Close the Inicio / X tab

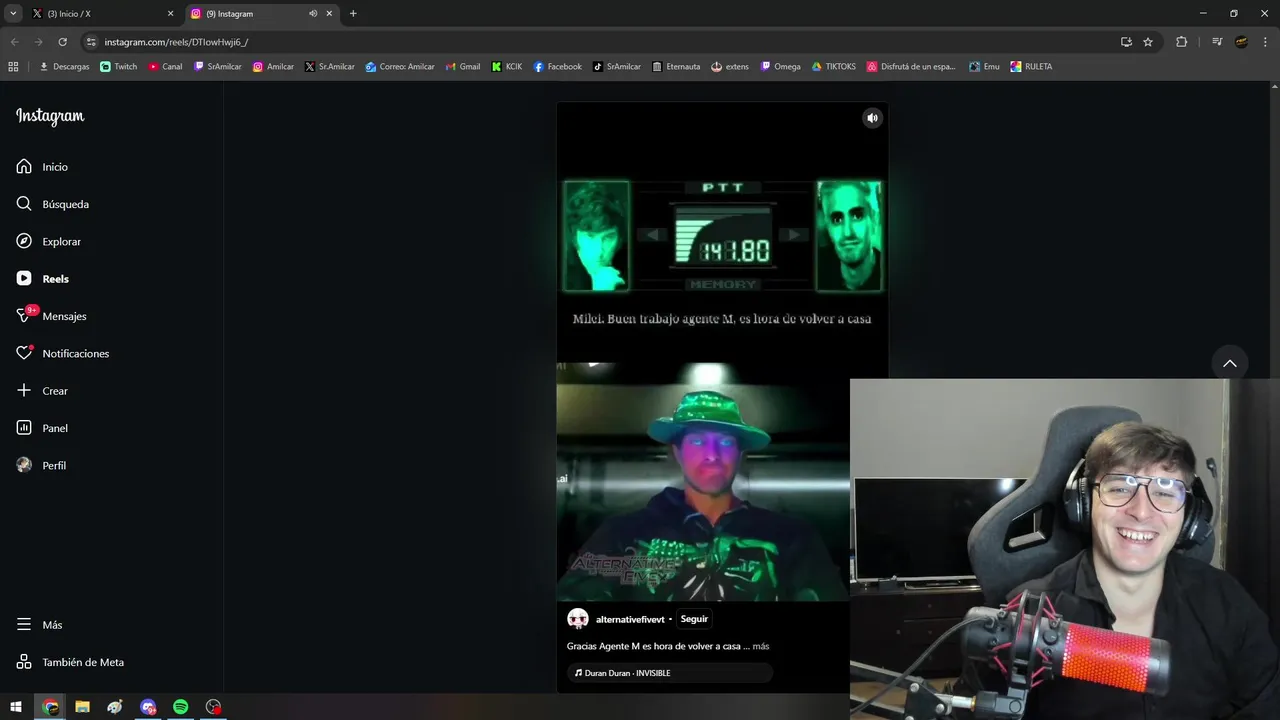[170, 14]
